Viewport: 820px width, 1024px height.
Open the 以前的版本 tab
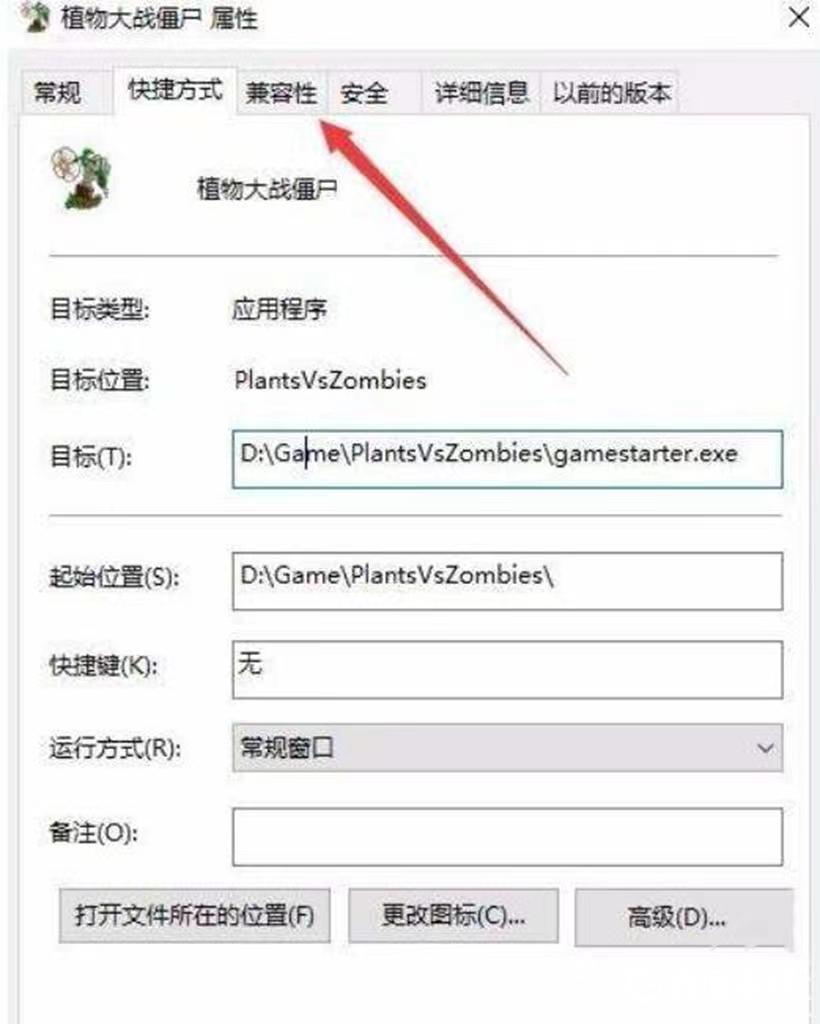pyautogui.click(x=611, y=93)
